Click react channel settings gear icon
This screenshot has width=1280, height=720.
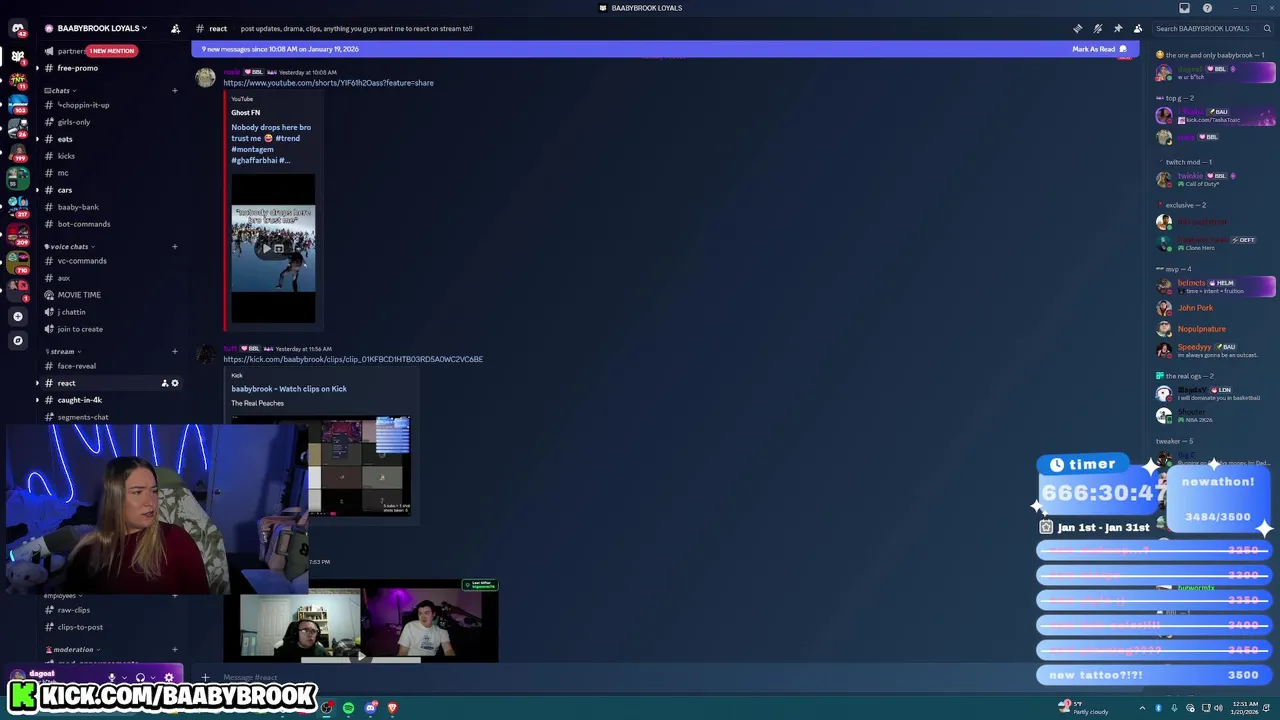coord(175,383)
